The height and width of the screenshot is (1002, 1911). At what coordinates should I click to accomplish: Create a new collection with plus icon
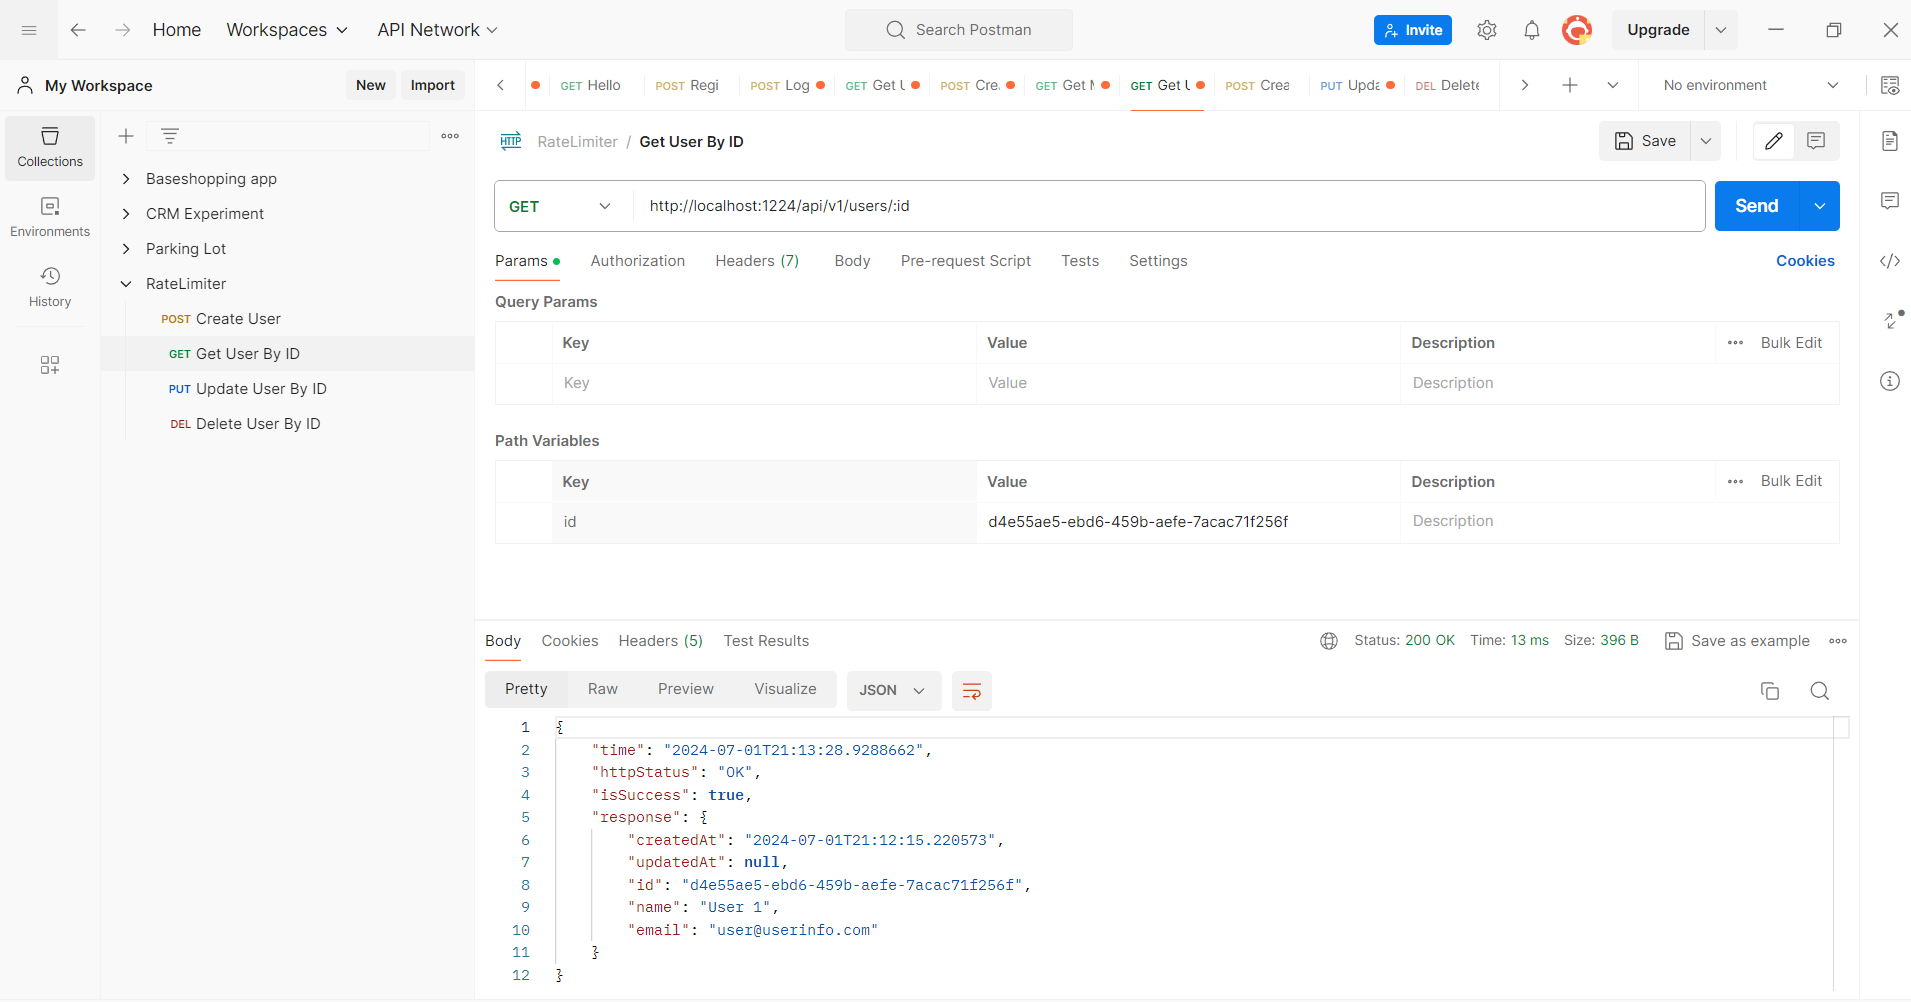pos(126,136)
